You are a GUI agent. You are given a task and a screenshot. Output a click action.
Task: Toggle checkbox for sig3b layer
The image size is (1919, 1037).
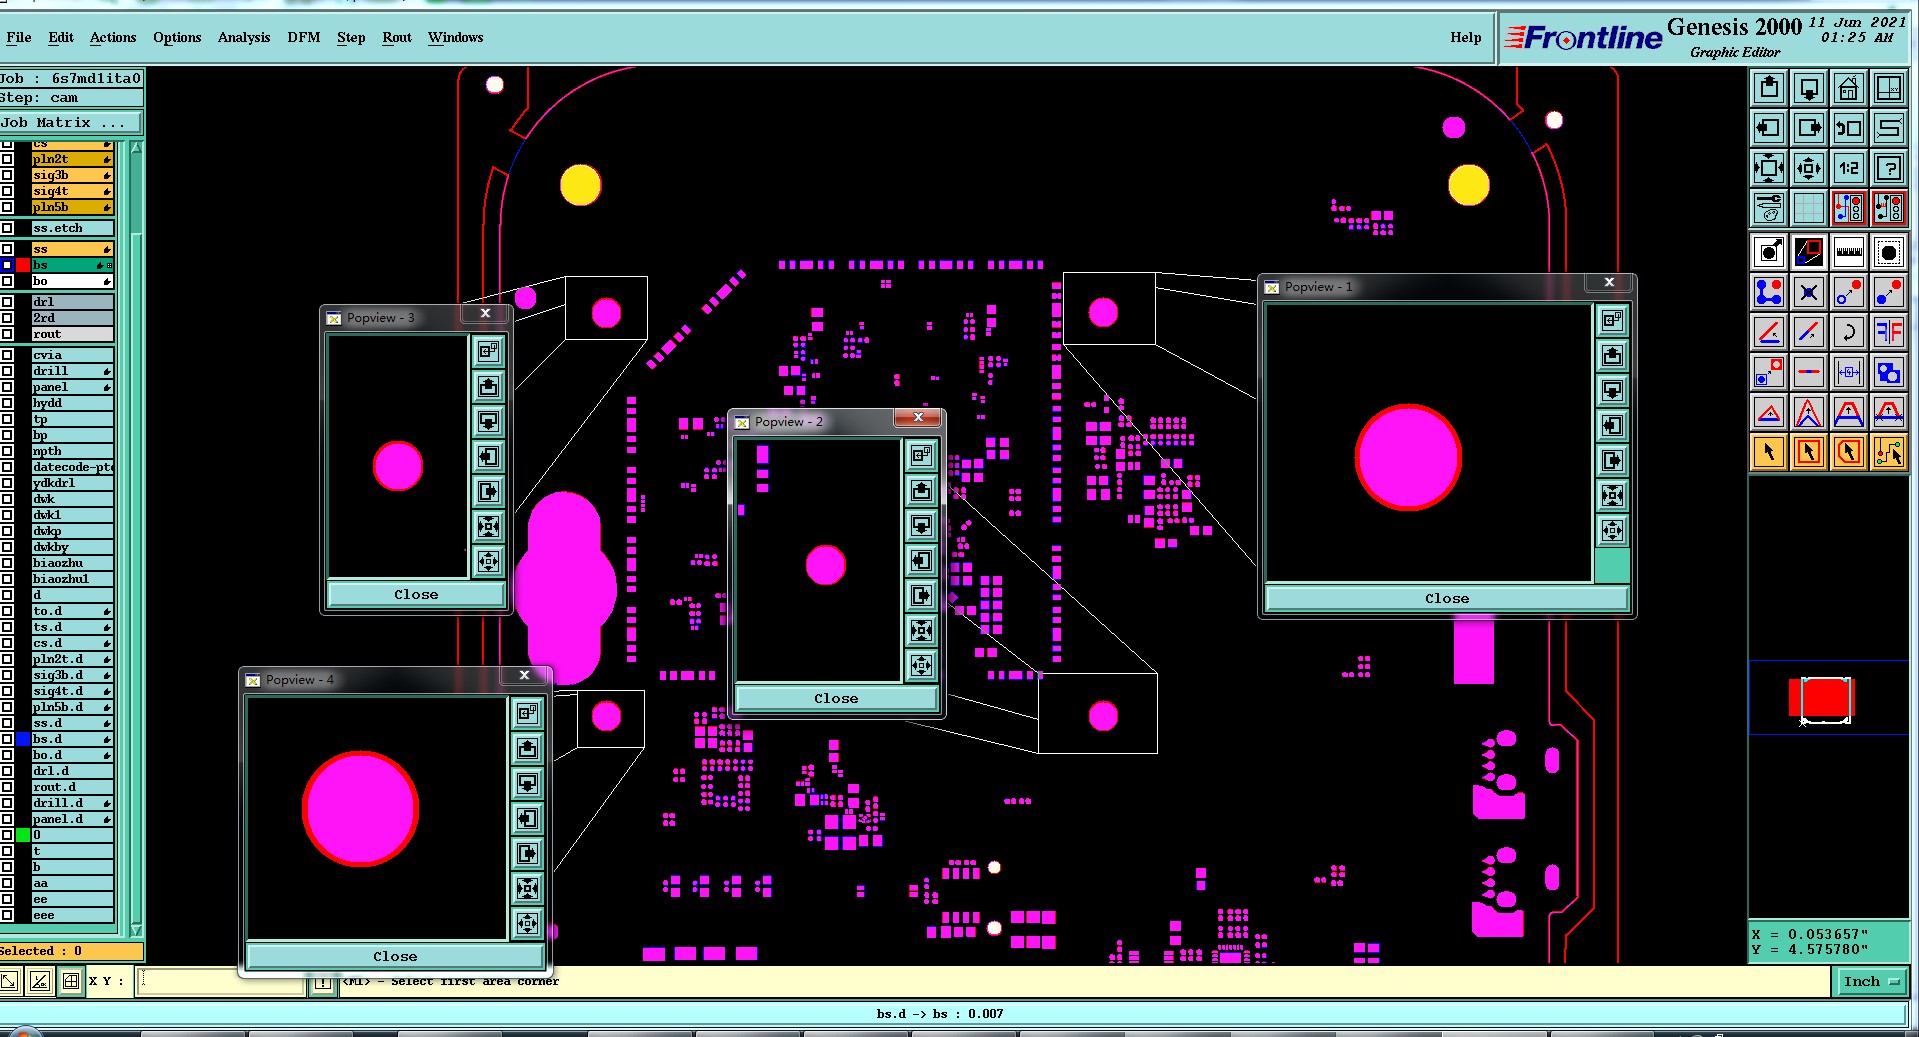point(7,175)
